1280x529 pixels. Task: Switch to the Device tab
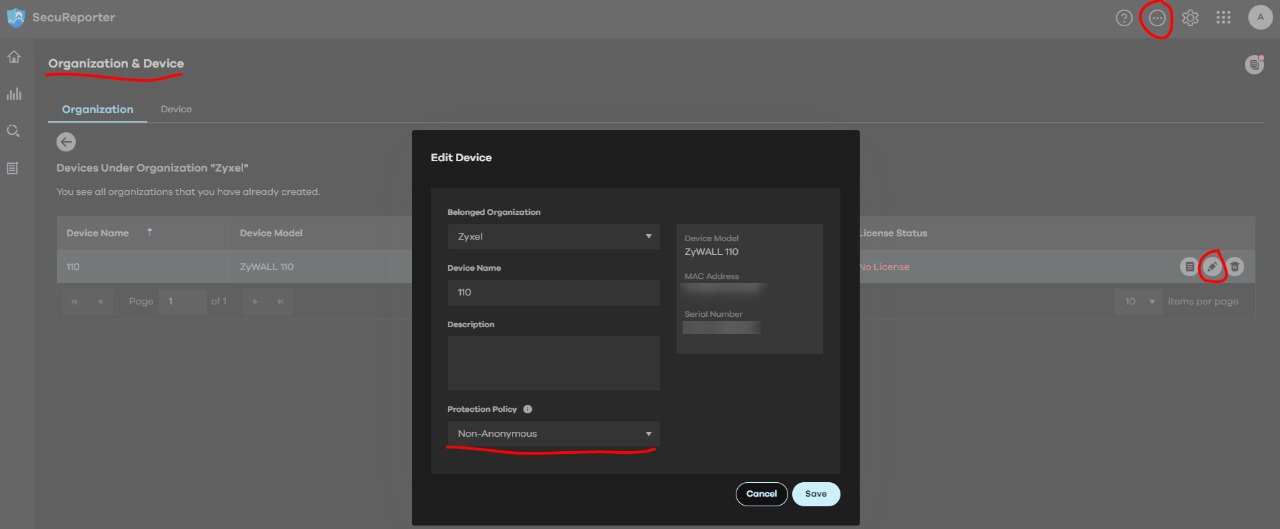point(176,109)
